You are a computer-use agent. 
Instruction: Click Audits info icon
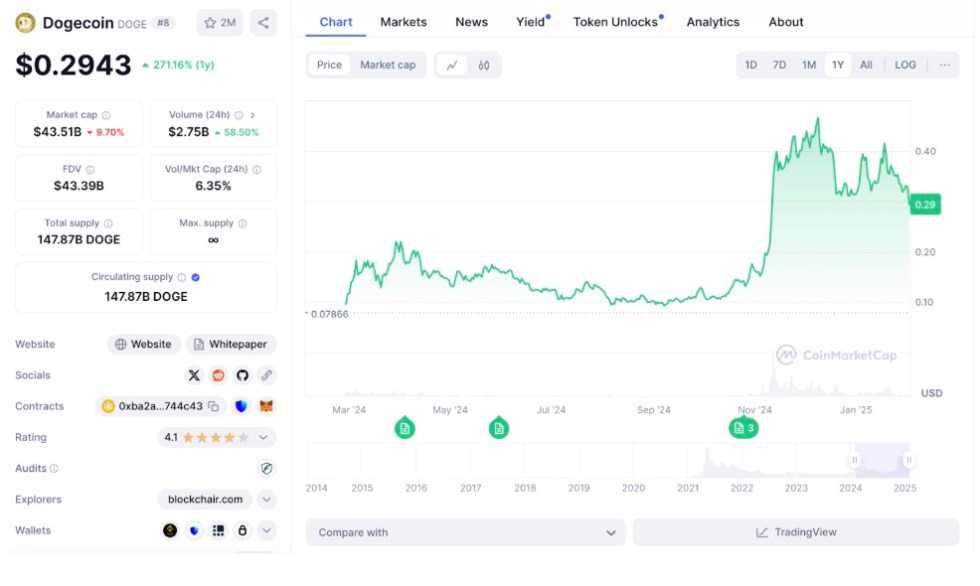click(x=54, y=469)
